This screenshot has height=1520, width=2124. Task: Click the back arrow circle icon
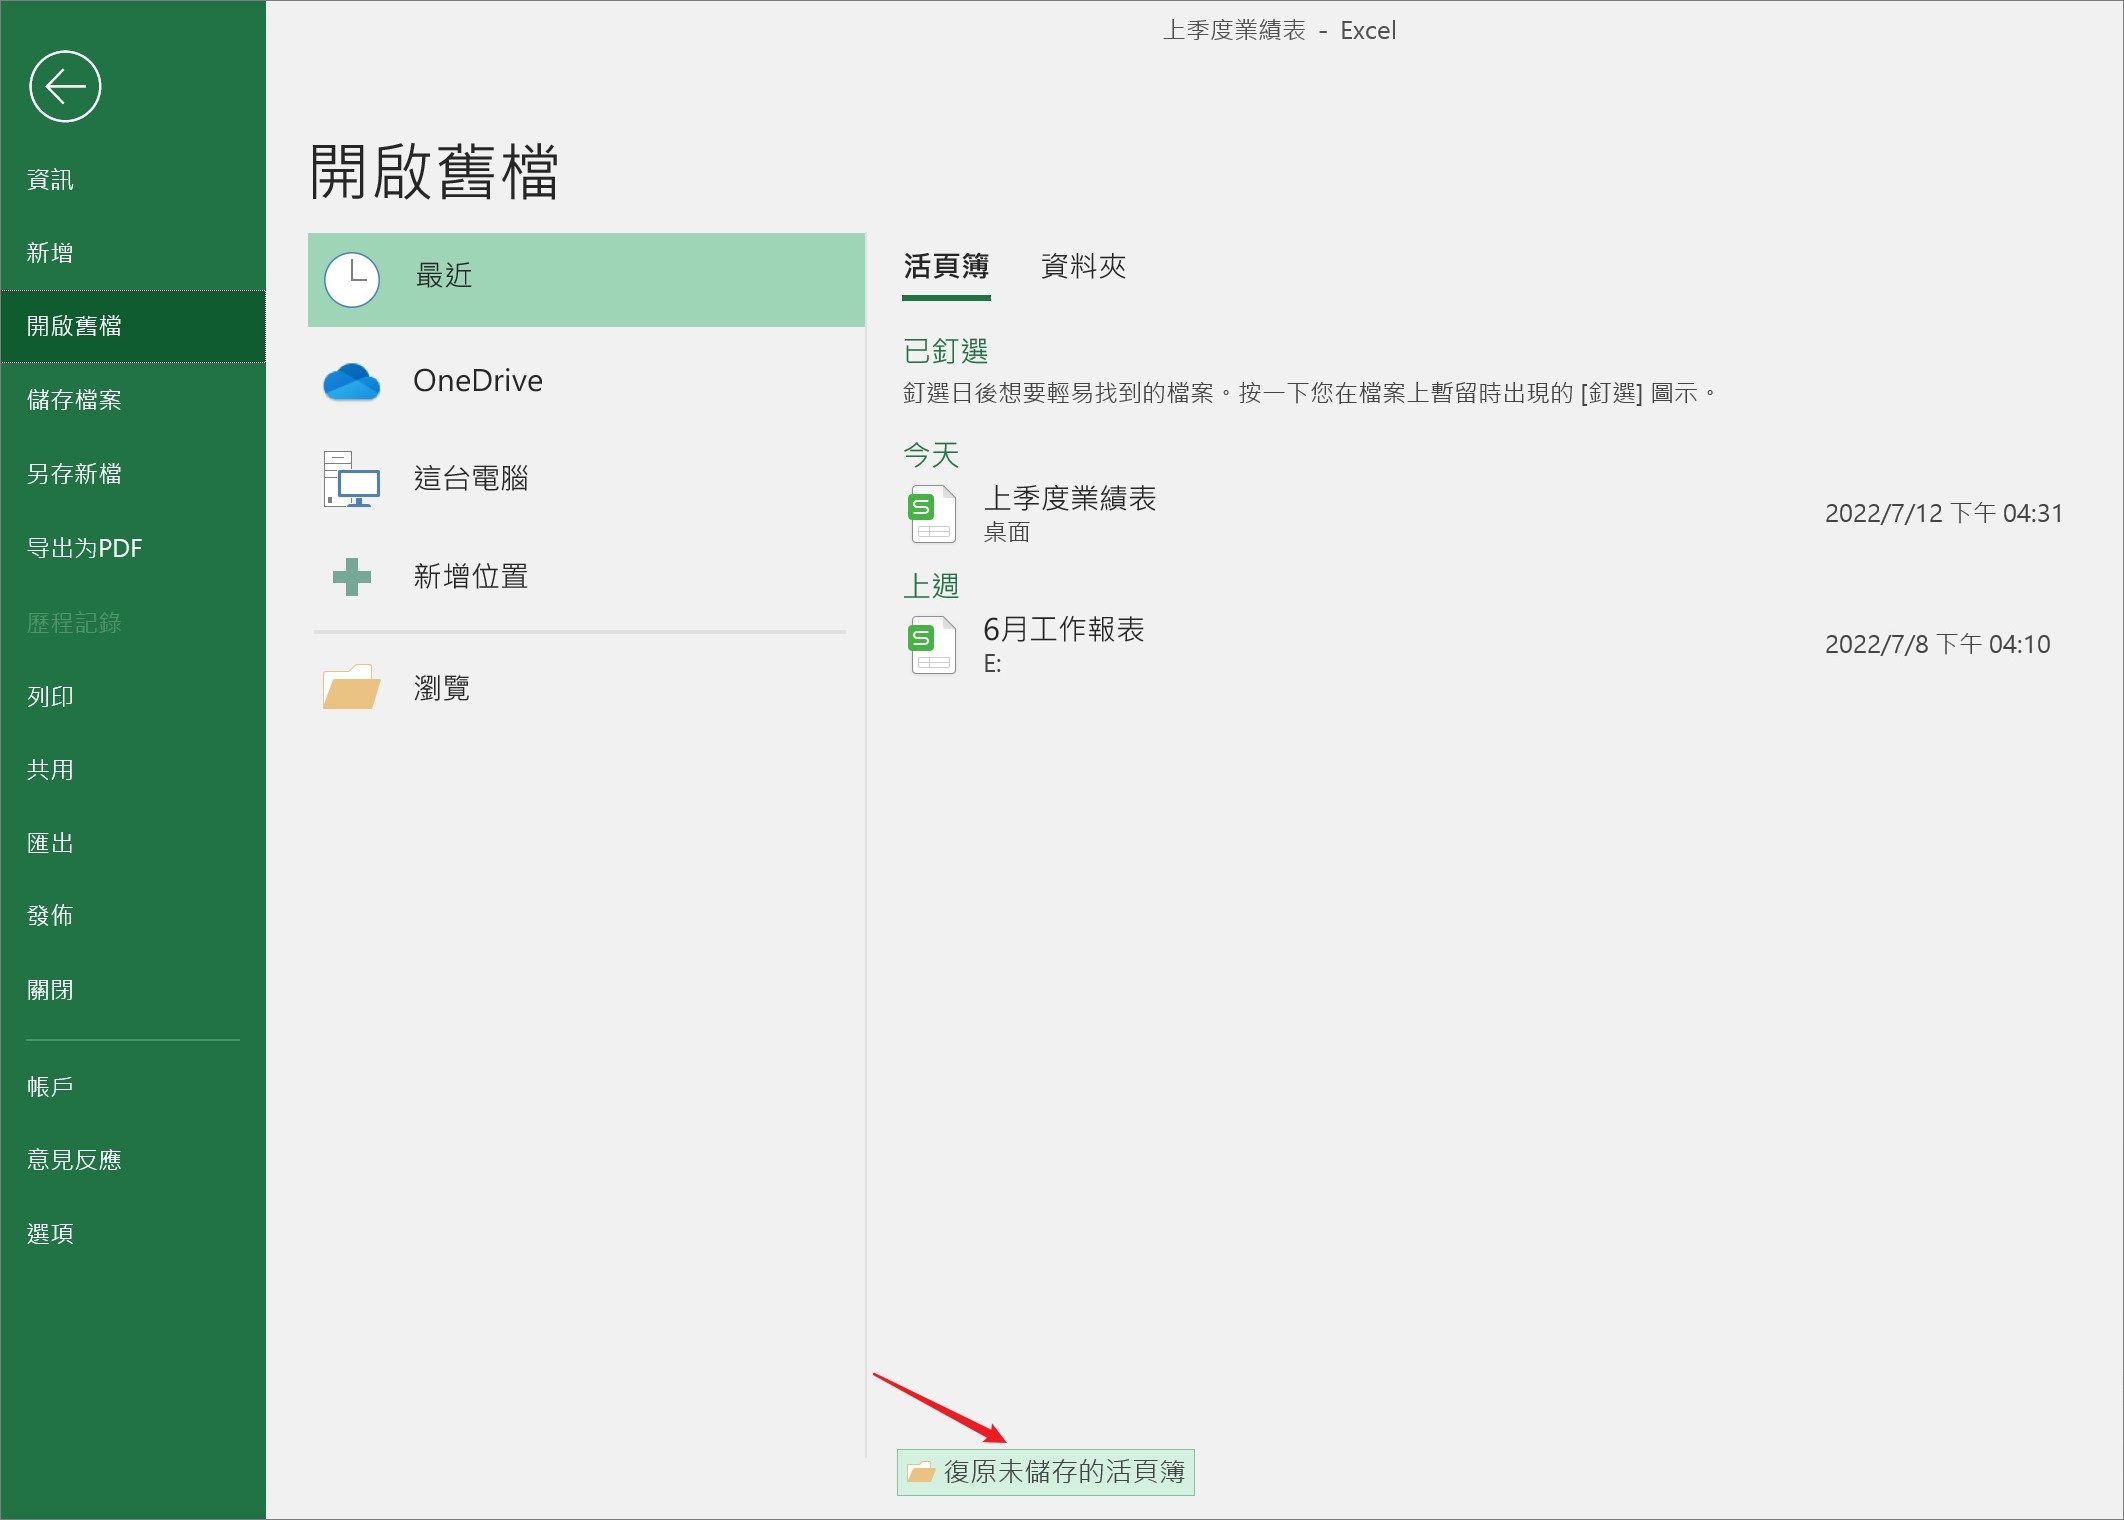pyautogui.click(x=65, y=87)
